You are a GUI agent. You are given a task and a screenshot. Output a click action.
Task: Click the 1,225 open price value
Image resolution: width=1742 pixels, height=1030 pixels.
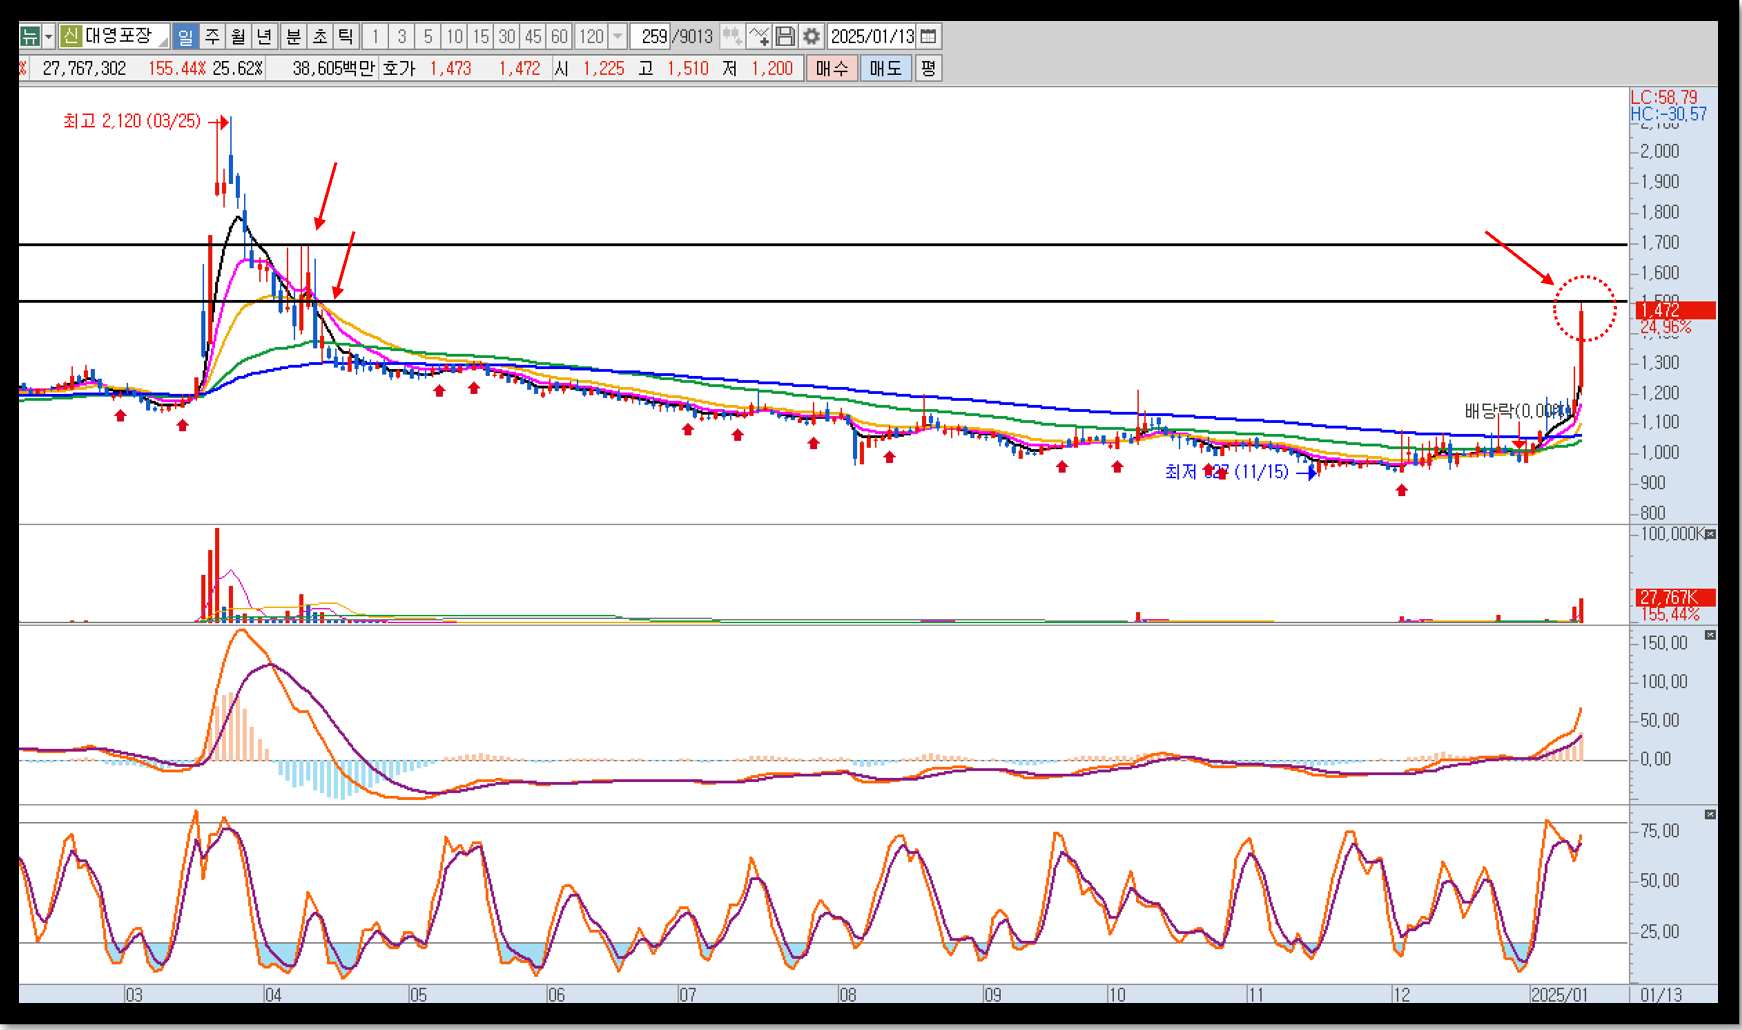[603, 68]
